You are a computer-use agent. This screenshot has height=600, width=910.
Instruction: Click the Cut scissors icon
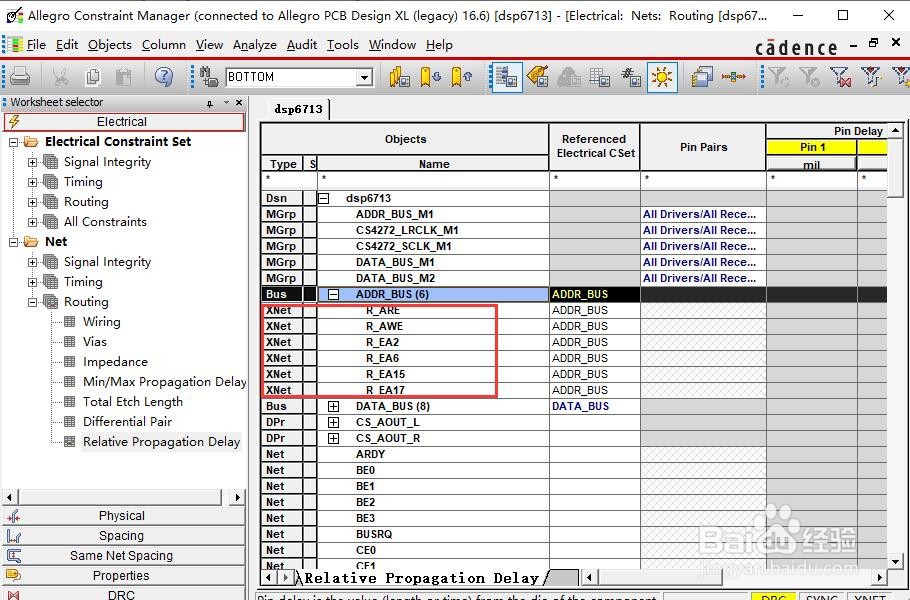[60, 77]
